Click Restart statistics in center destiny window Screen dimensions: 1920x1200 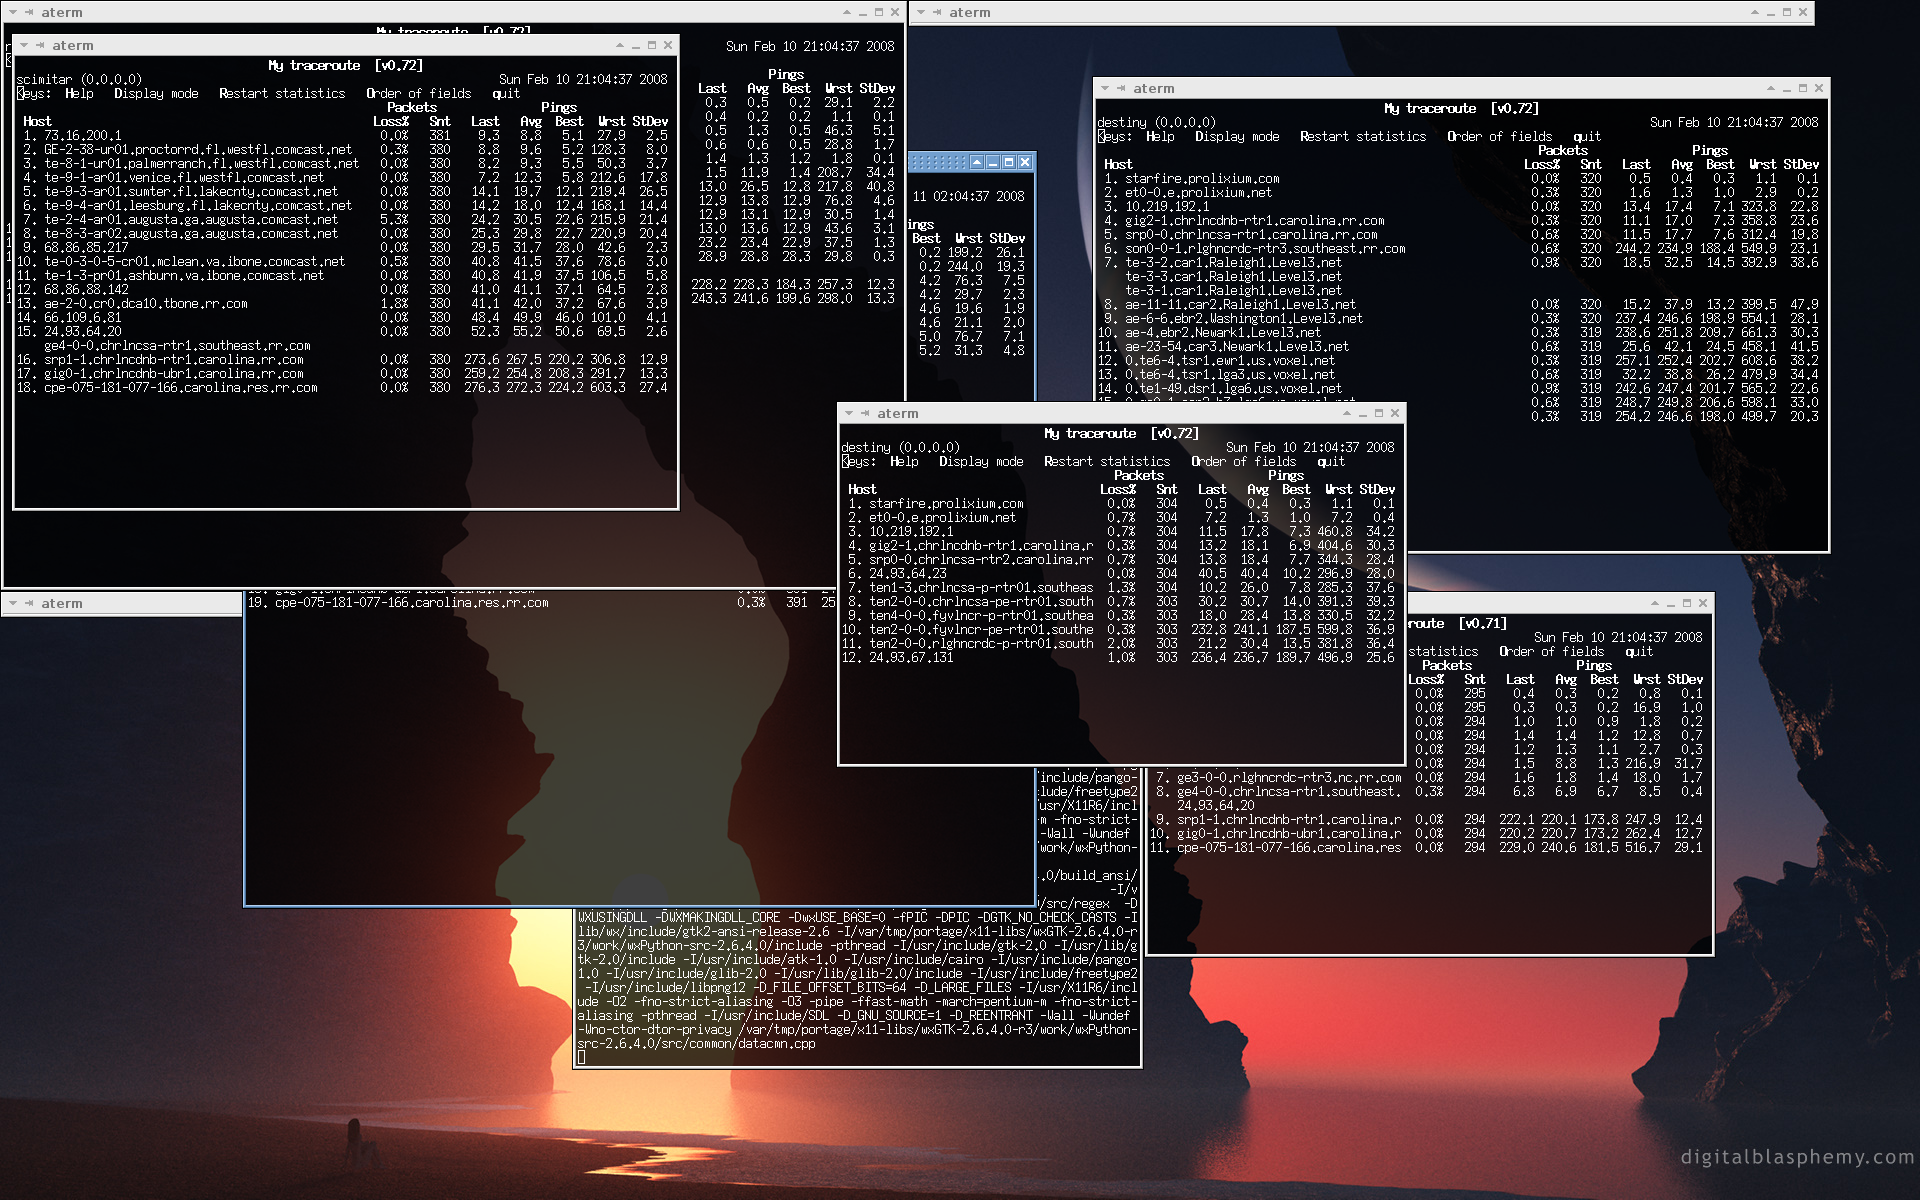(1107, 462)
